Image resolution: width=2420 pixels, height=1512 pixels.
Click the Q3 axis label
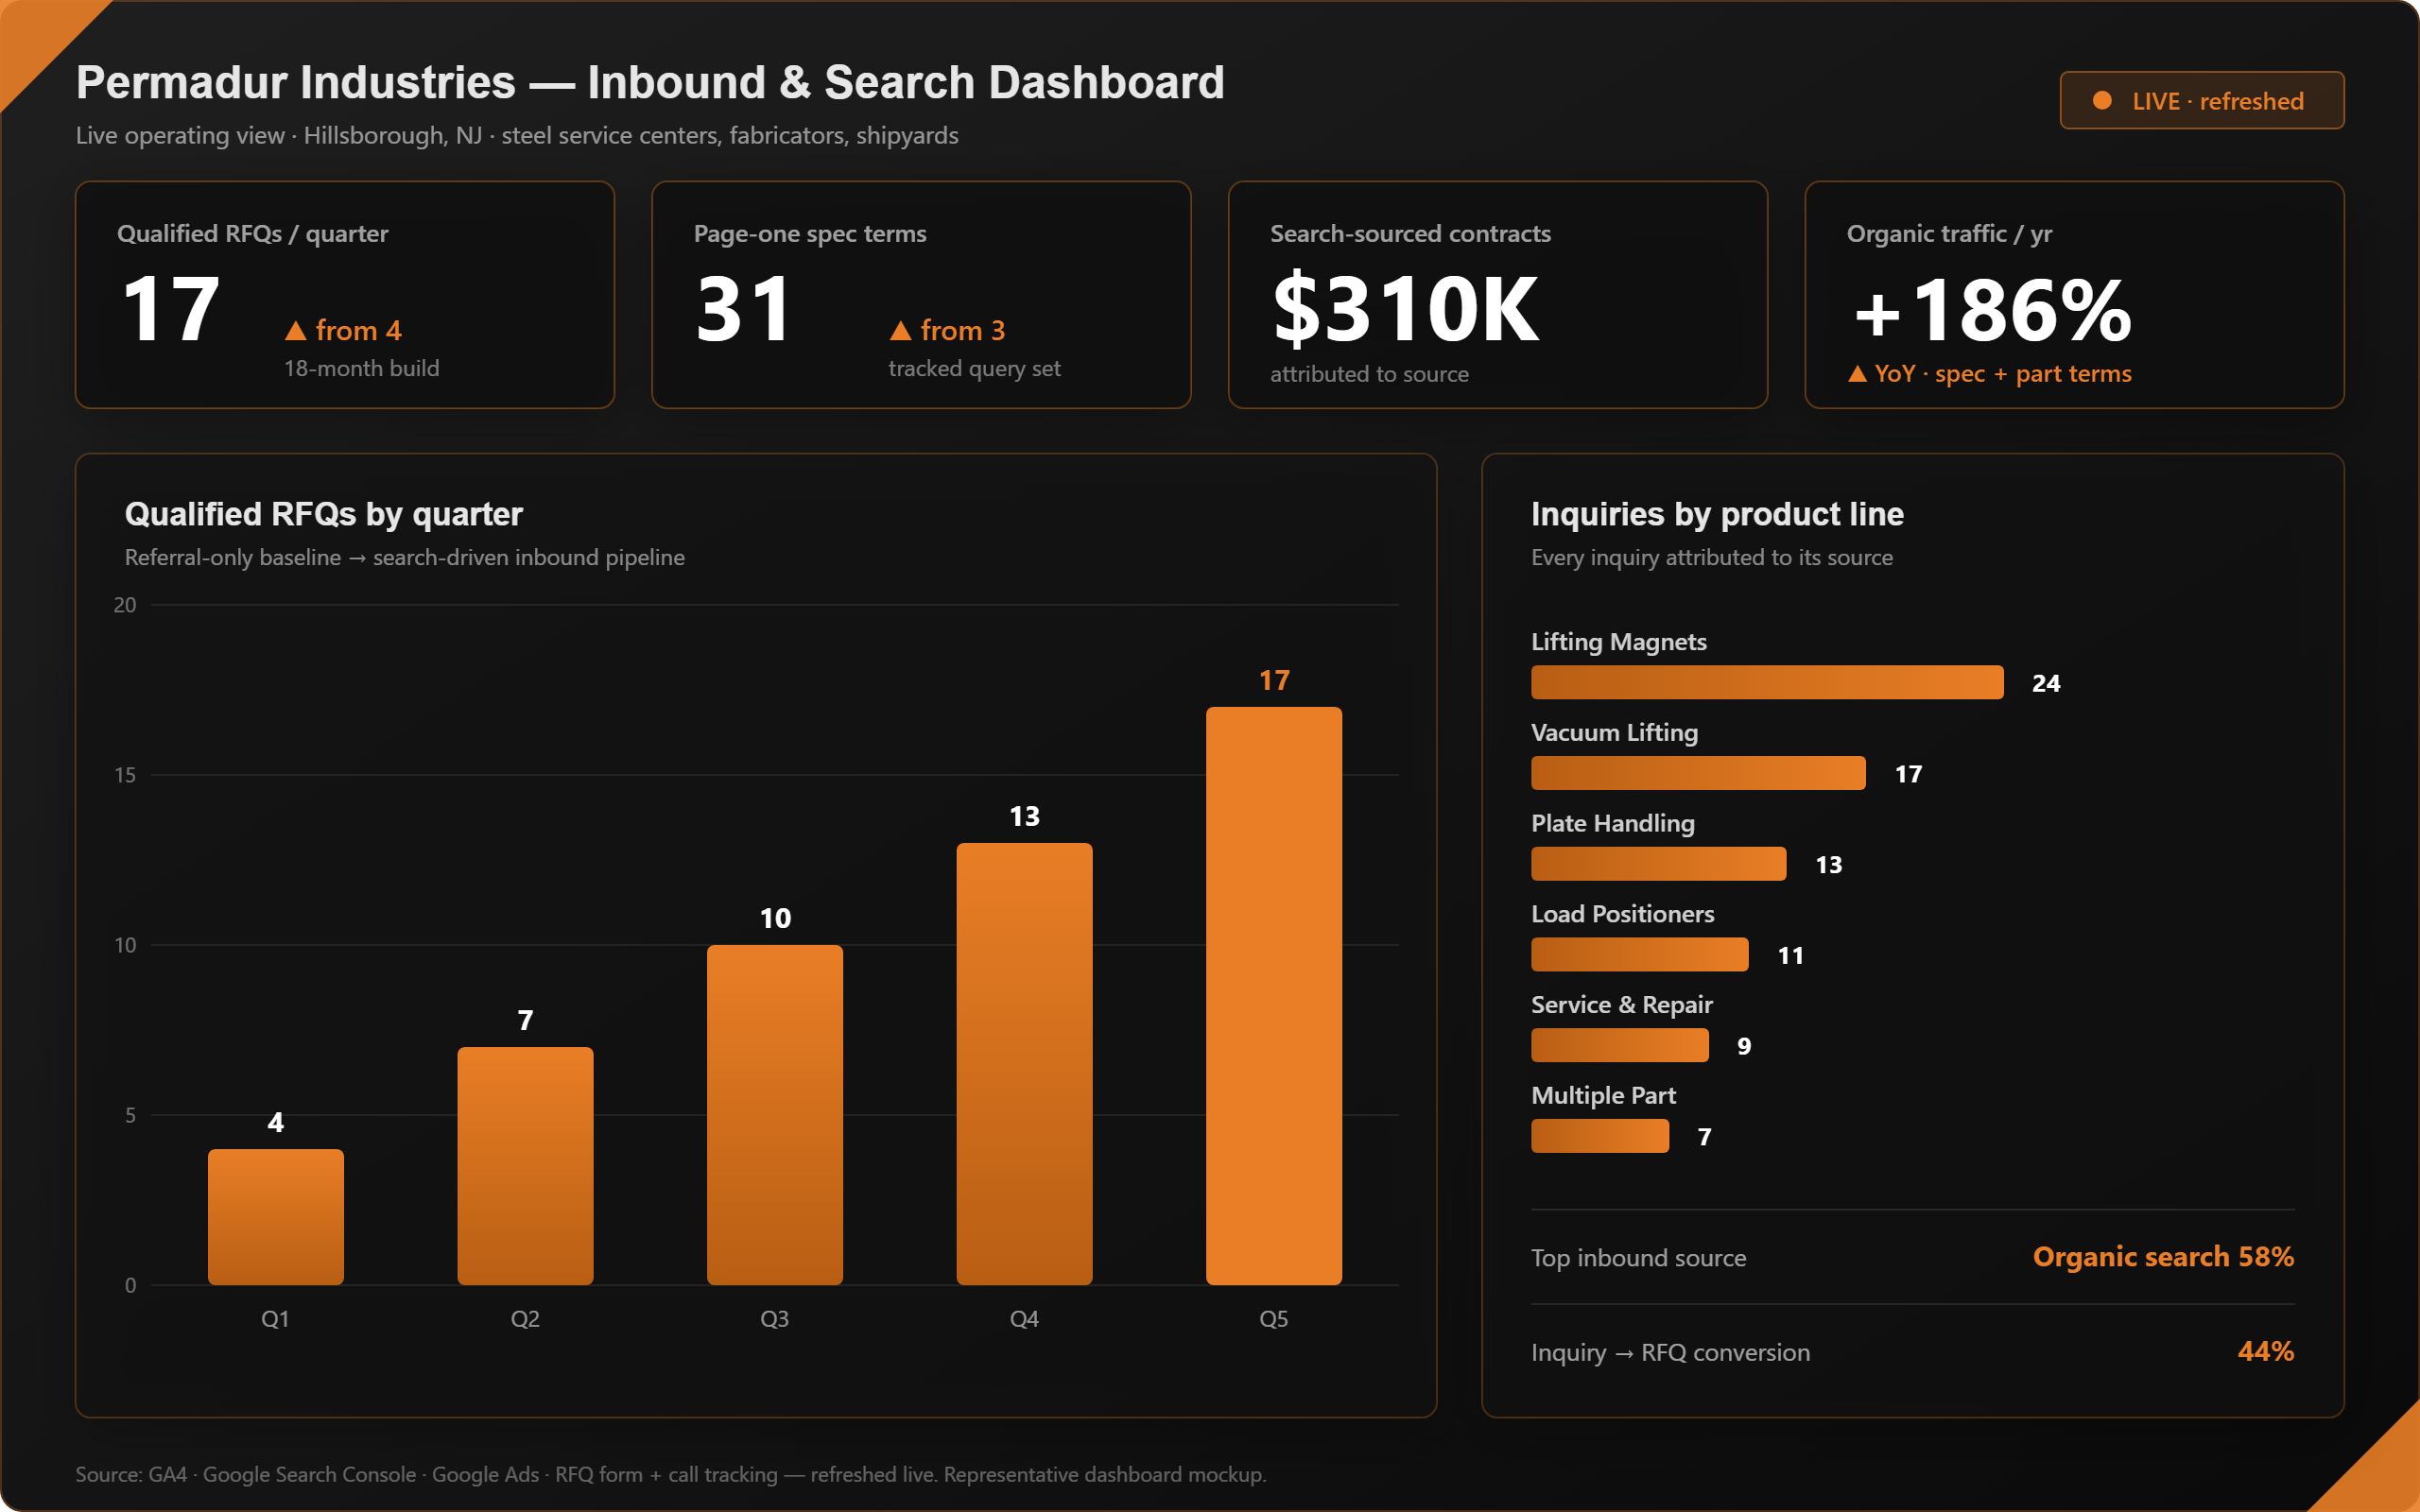click(x=775, y=1319)
